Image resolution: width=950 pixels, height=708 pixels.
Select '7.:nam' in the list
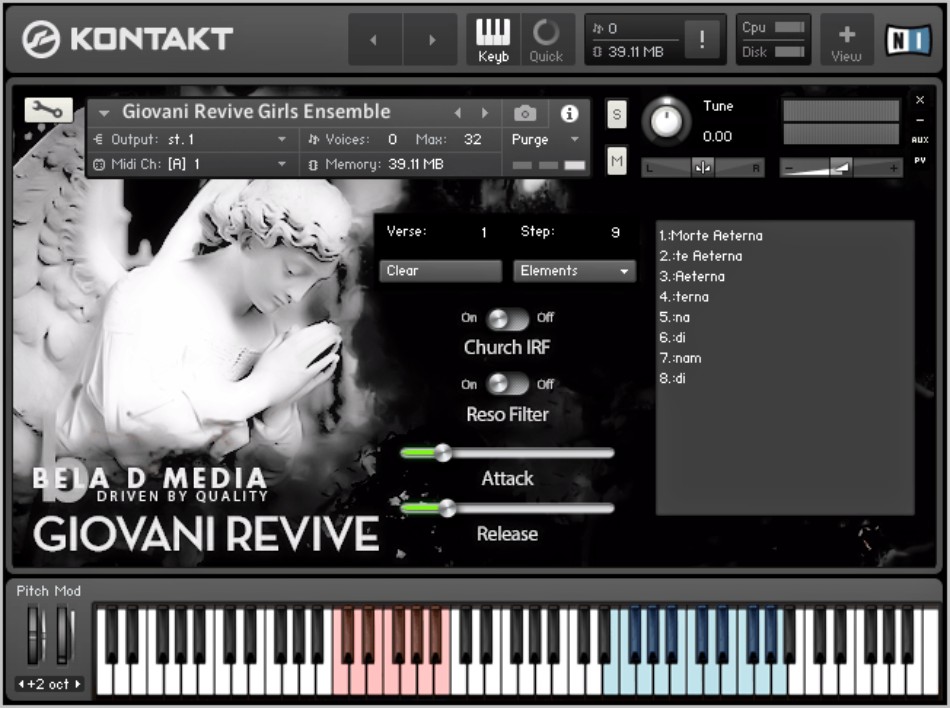pos(680,359)
